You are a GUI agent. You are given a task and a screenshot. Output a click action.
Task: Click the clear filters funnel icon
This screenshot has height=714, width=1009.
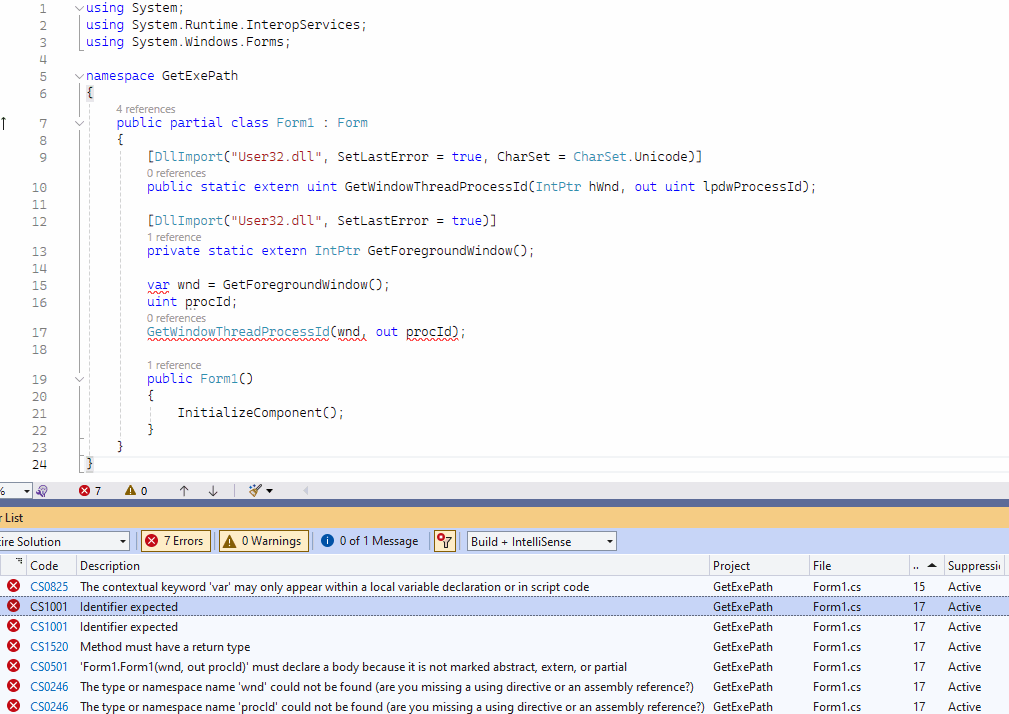[445, 541]
